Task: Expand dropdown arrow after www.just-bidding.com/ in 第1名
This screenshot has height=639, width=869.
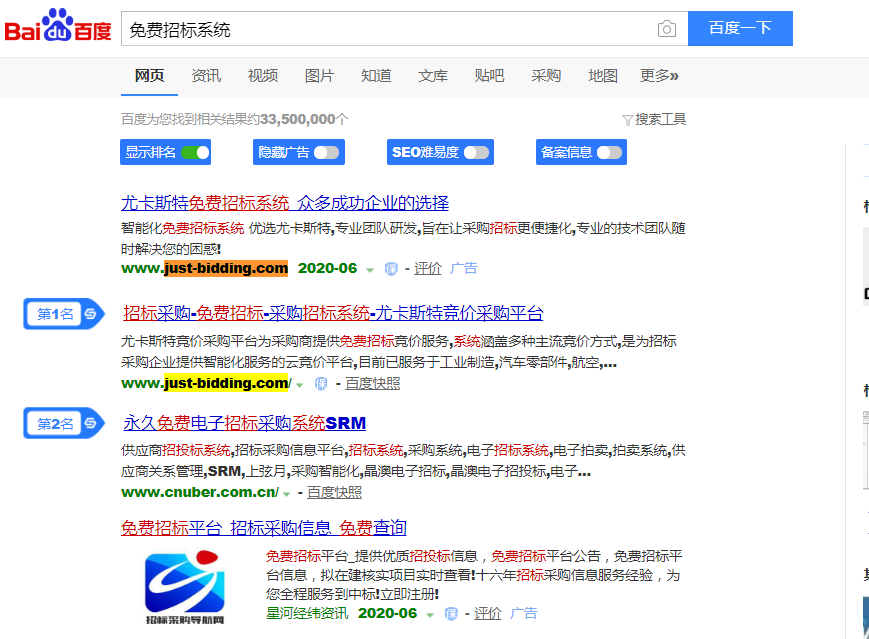Action: (300, 385)
